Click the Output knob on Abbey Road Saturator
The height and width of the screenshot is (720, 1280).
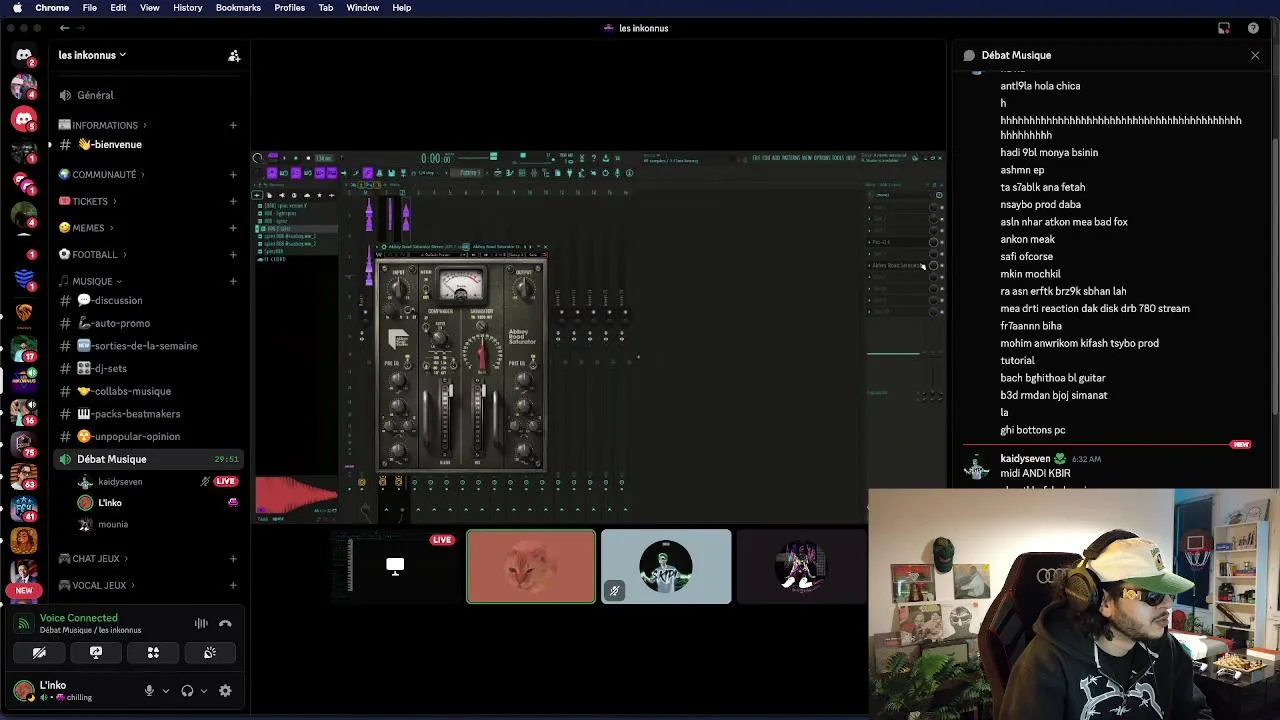pos(523,290)
